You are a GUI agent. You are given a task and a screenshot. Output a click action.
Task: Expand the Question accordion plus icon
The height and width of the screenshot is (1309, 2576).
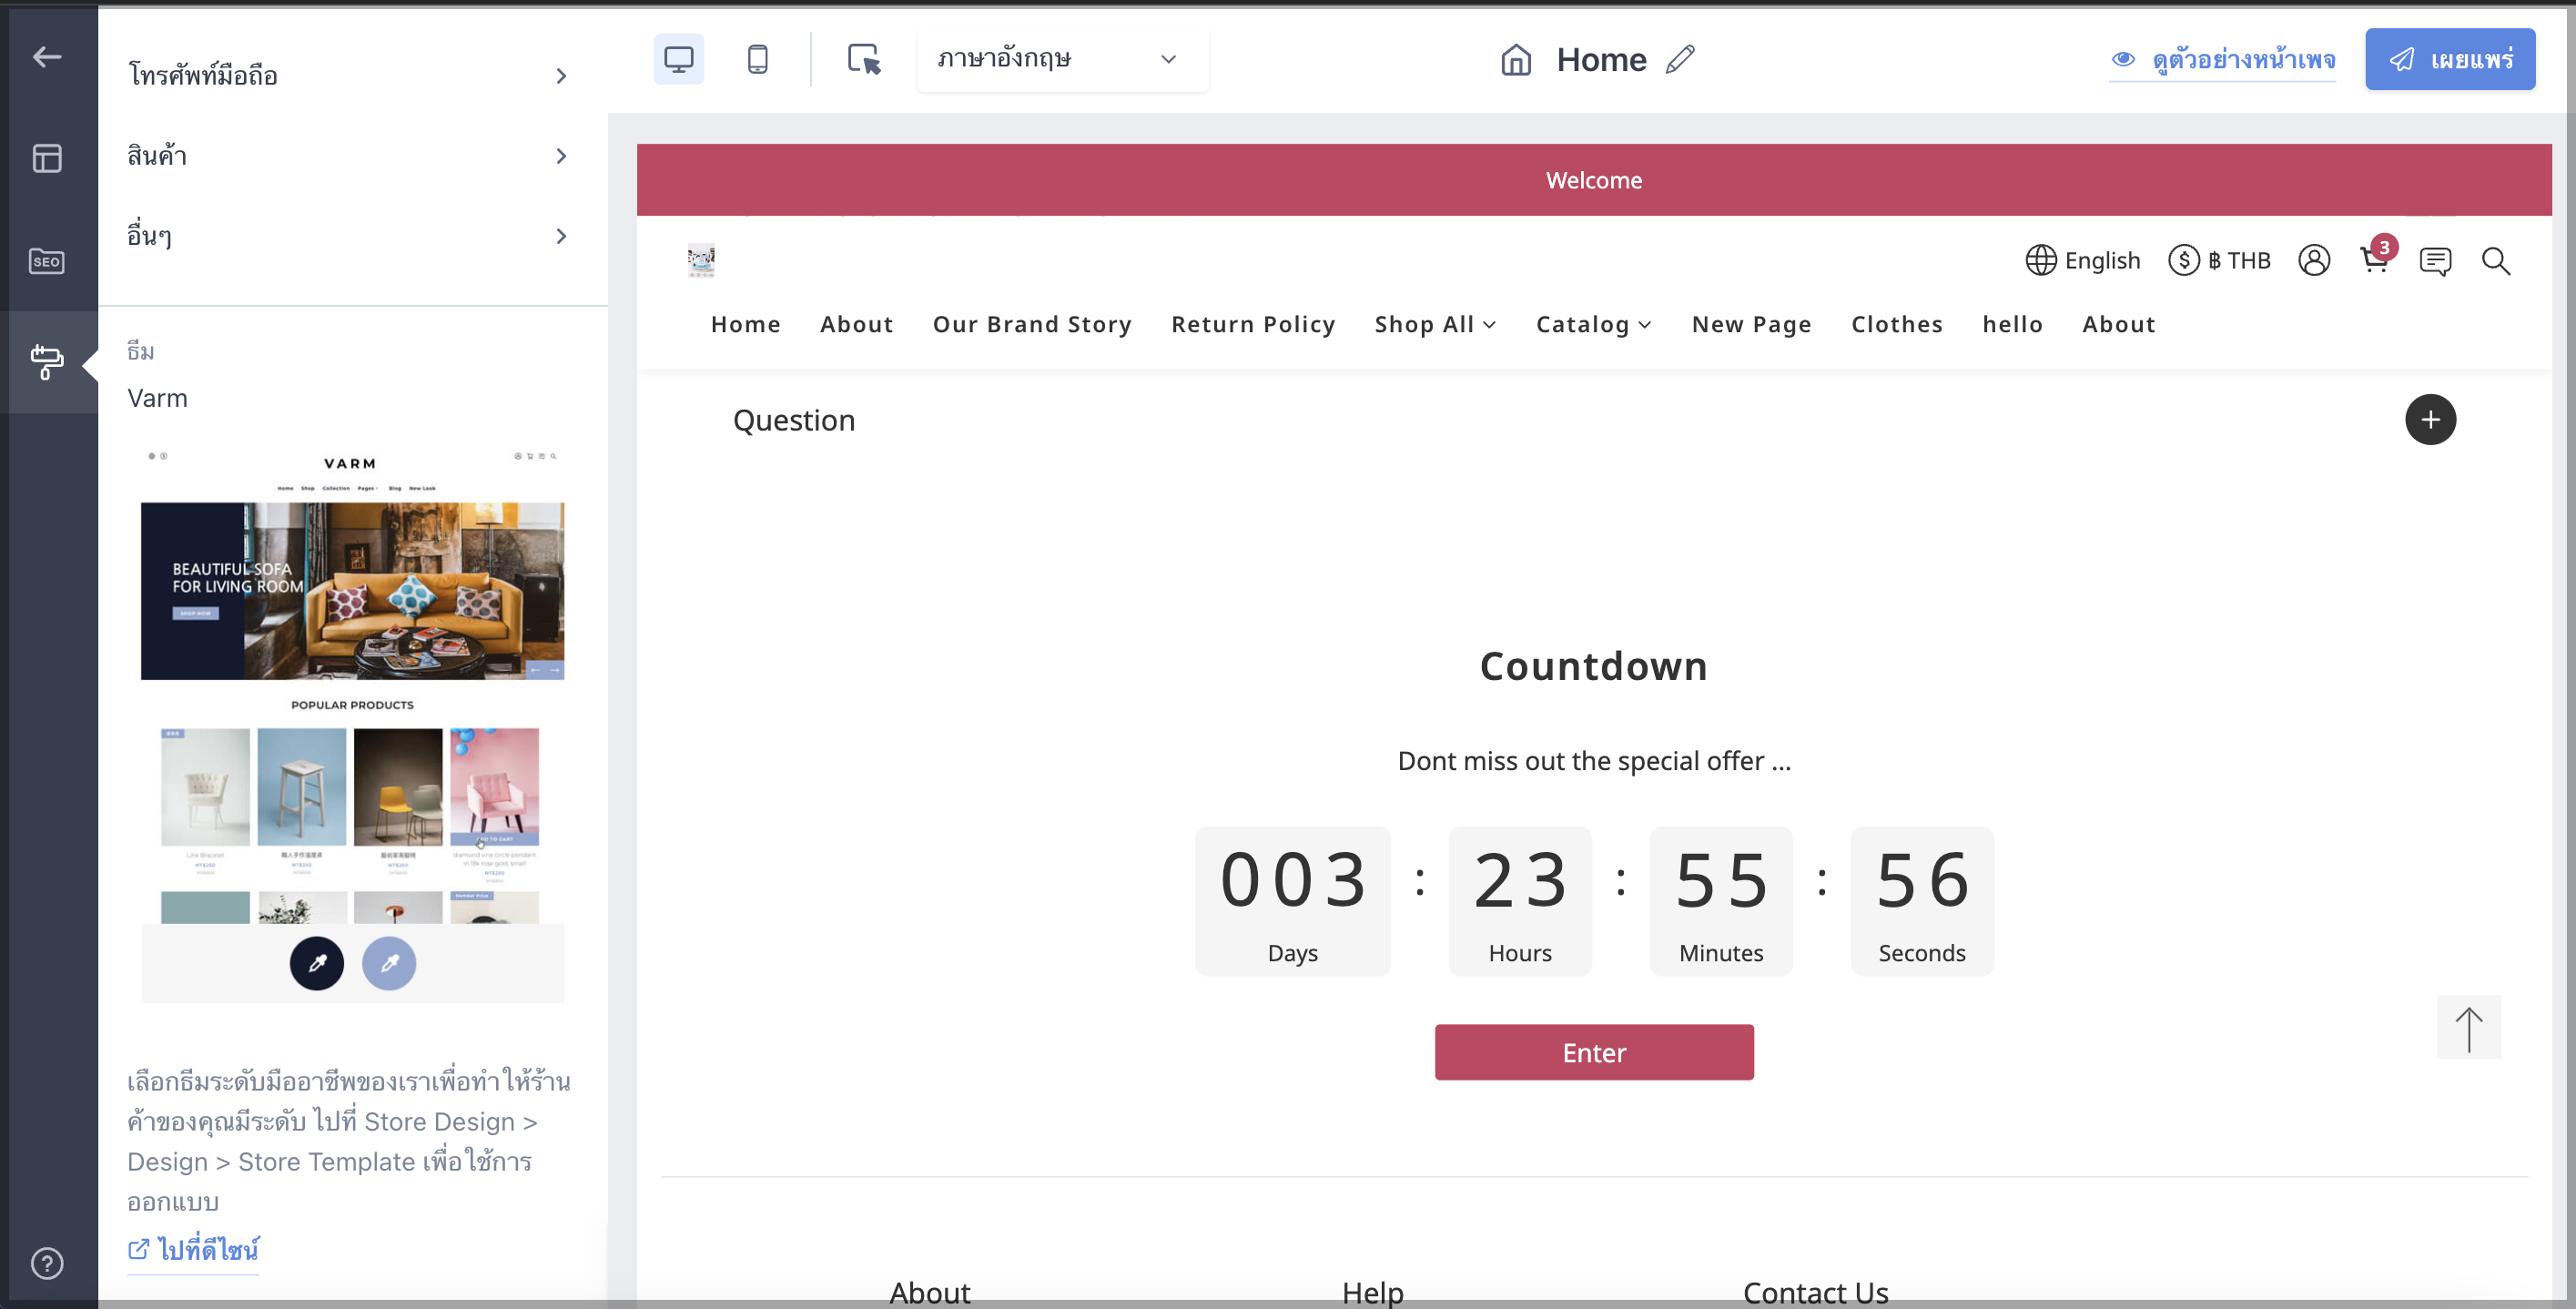point(2430,420)
